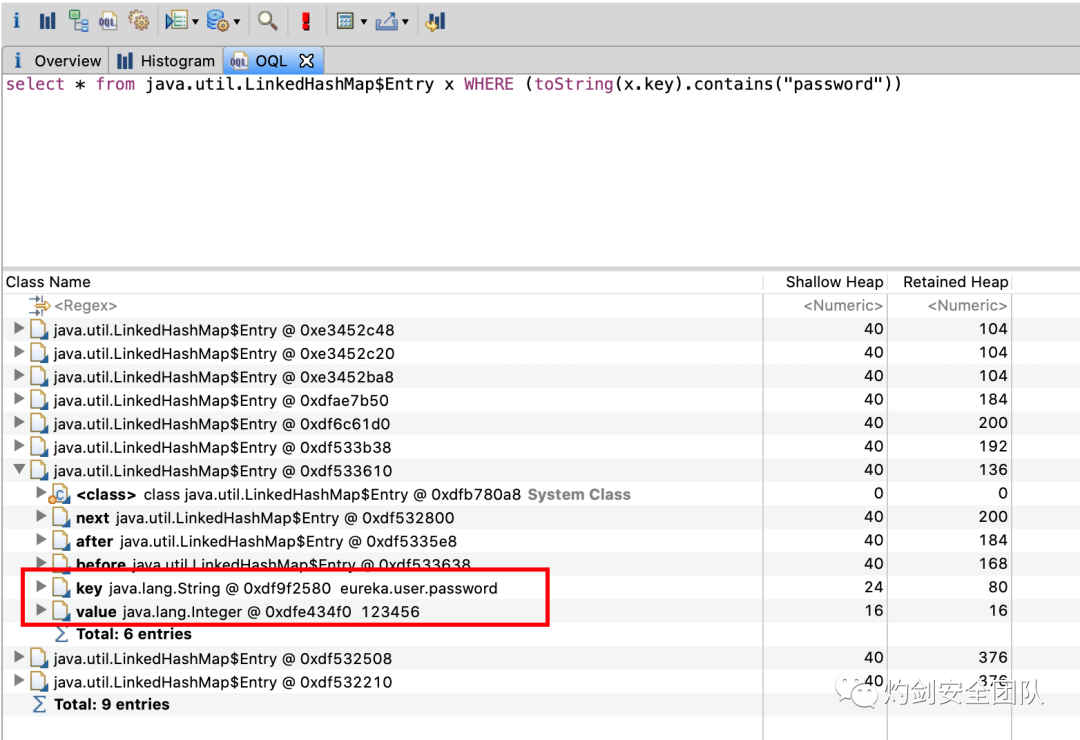Click inside the OQL query text editor
The image size is (1080, 740).
point(540,172)
